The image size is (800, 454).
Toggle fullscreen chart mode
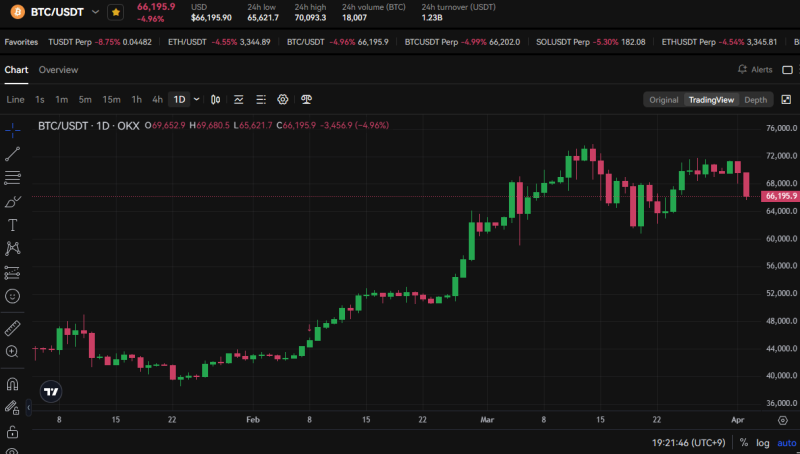tap(786, 99)
